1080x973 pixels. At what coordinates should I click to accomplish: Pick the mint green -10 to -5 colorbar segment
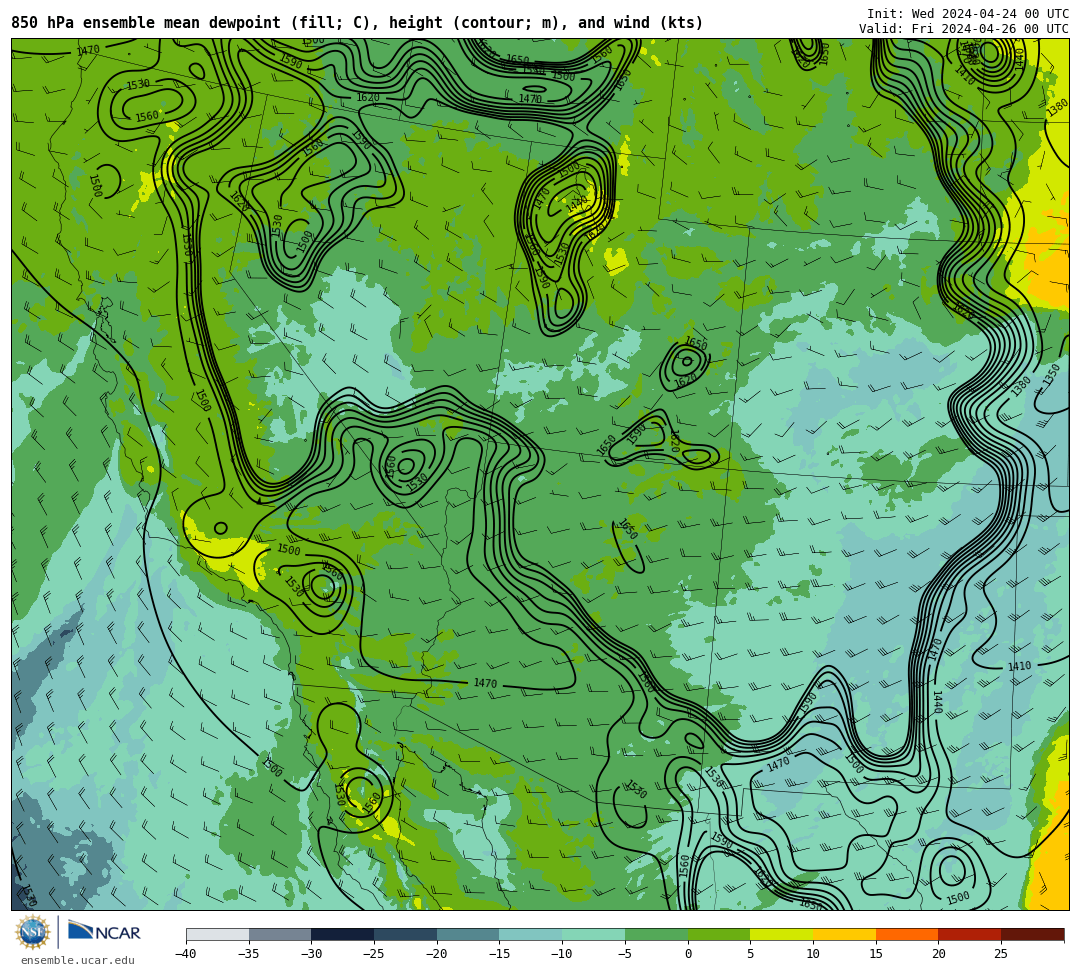point(593,934)
